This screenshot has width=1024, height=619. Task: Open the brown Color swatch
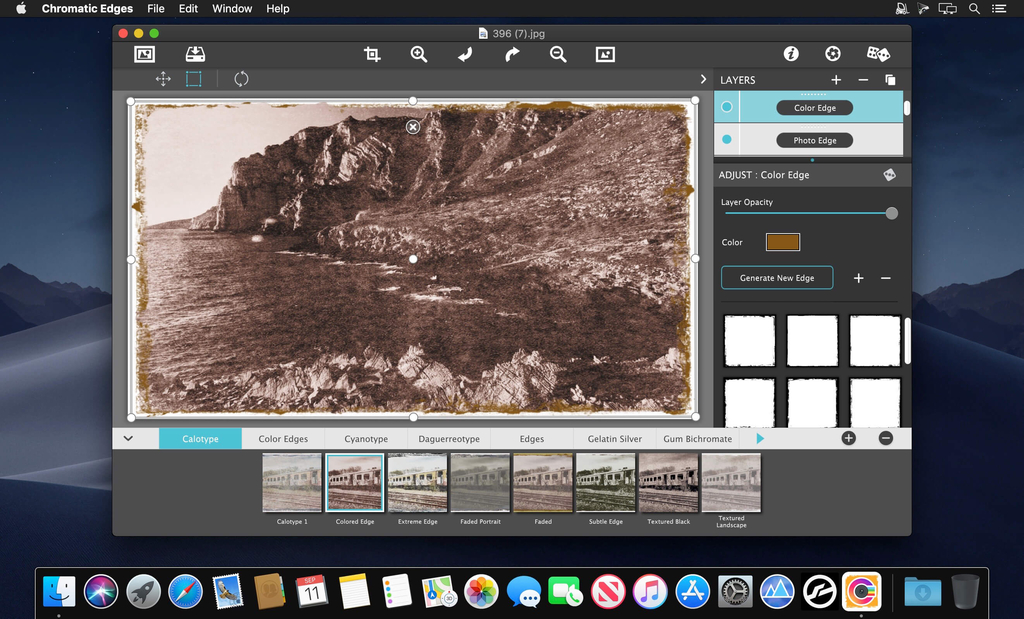782,242
